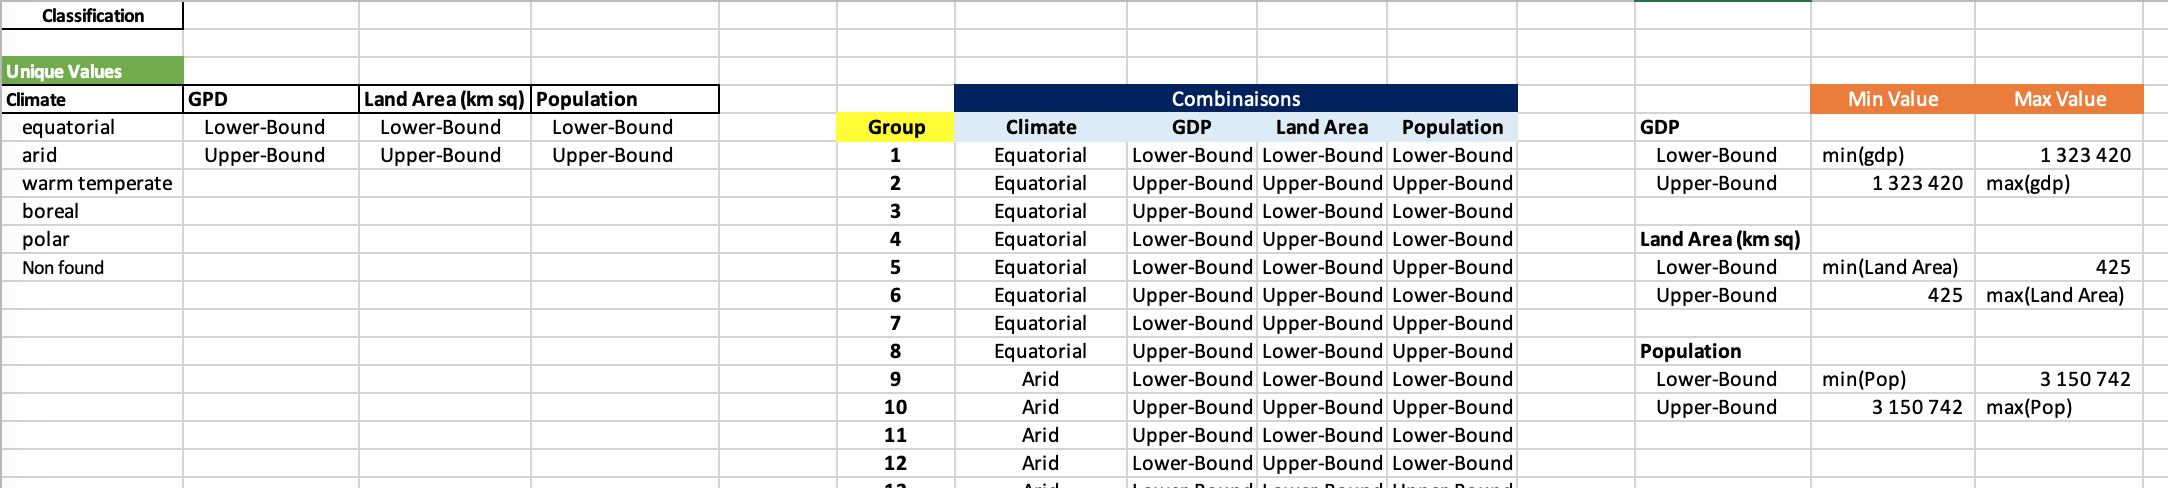Click the polar climate cell
The width and height of the screenshot is (2168, 488).
point(46,239)
